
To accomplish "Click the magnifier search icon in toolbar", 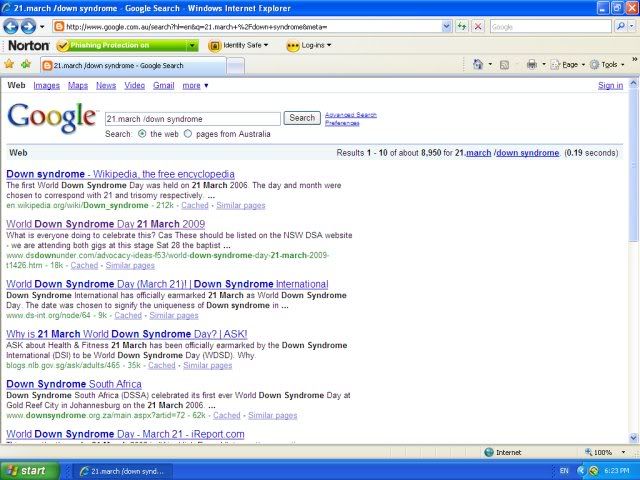I will tap(620, 27).
